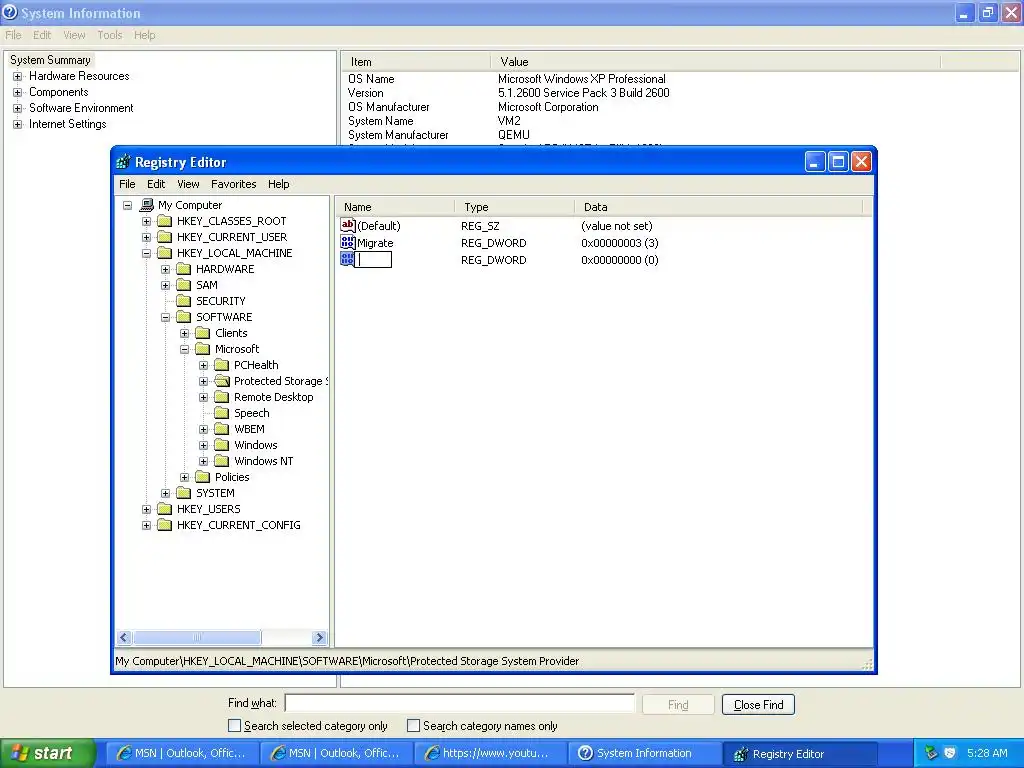
Task: Collapse the HKEY_LOCAL_MACHINE node
Action: (x=146, y=253)
